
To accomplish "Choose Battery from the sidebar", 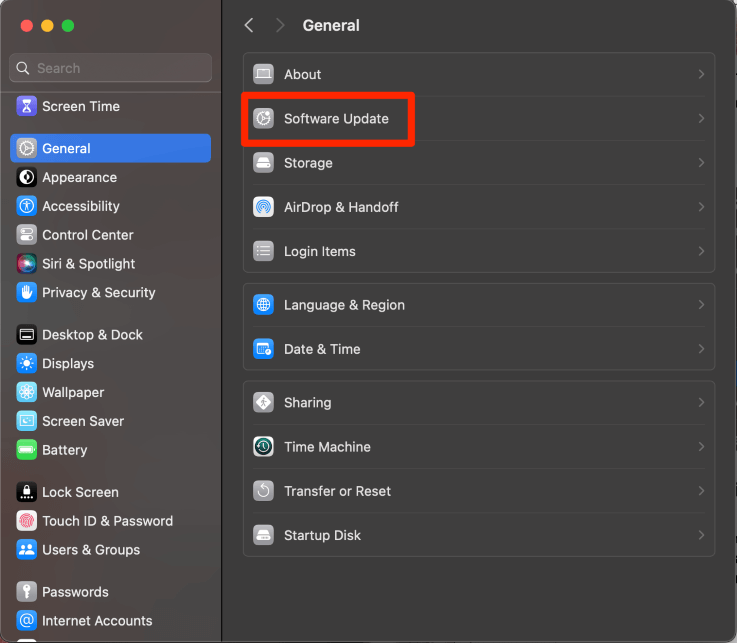I will click(64, 450).
